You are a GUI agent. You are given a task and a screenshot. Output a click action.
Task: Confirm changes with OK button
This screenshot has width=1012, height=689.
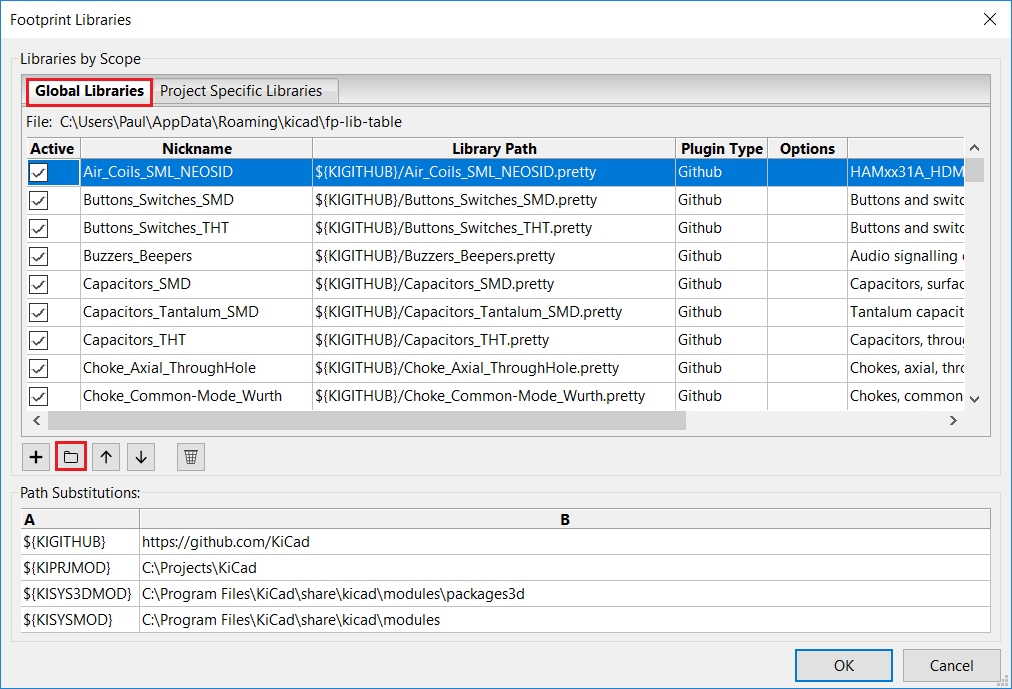[x=844, y=665]
